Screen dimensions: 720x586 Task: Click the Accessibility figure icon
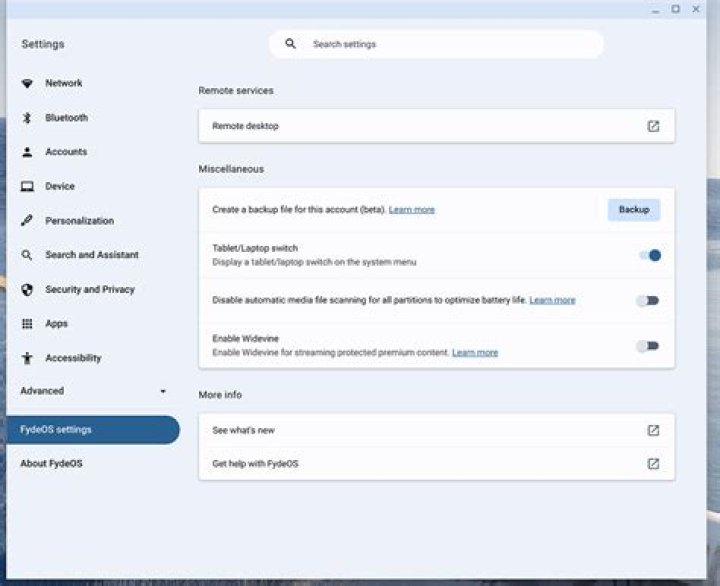[x=27, y=358]
